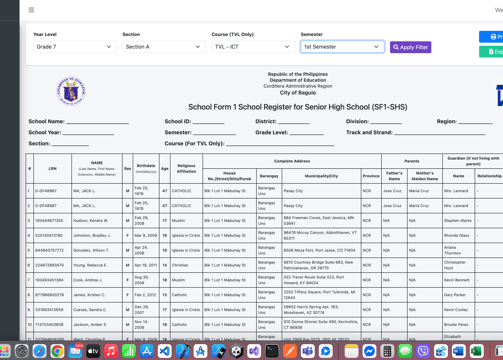
Task: Select the Hudson, Kendra W. table row
Action: 264,221
